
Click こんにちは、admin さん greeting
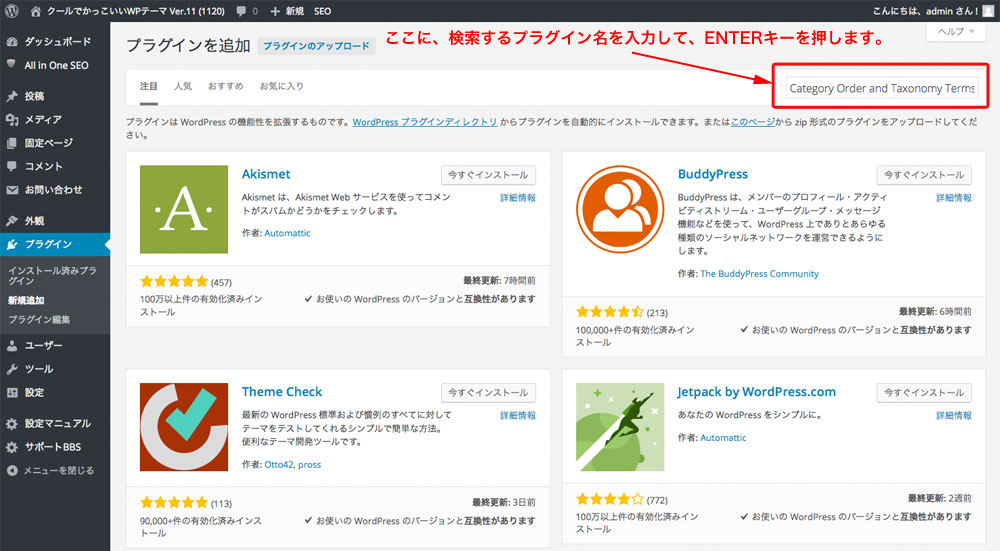925,11
